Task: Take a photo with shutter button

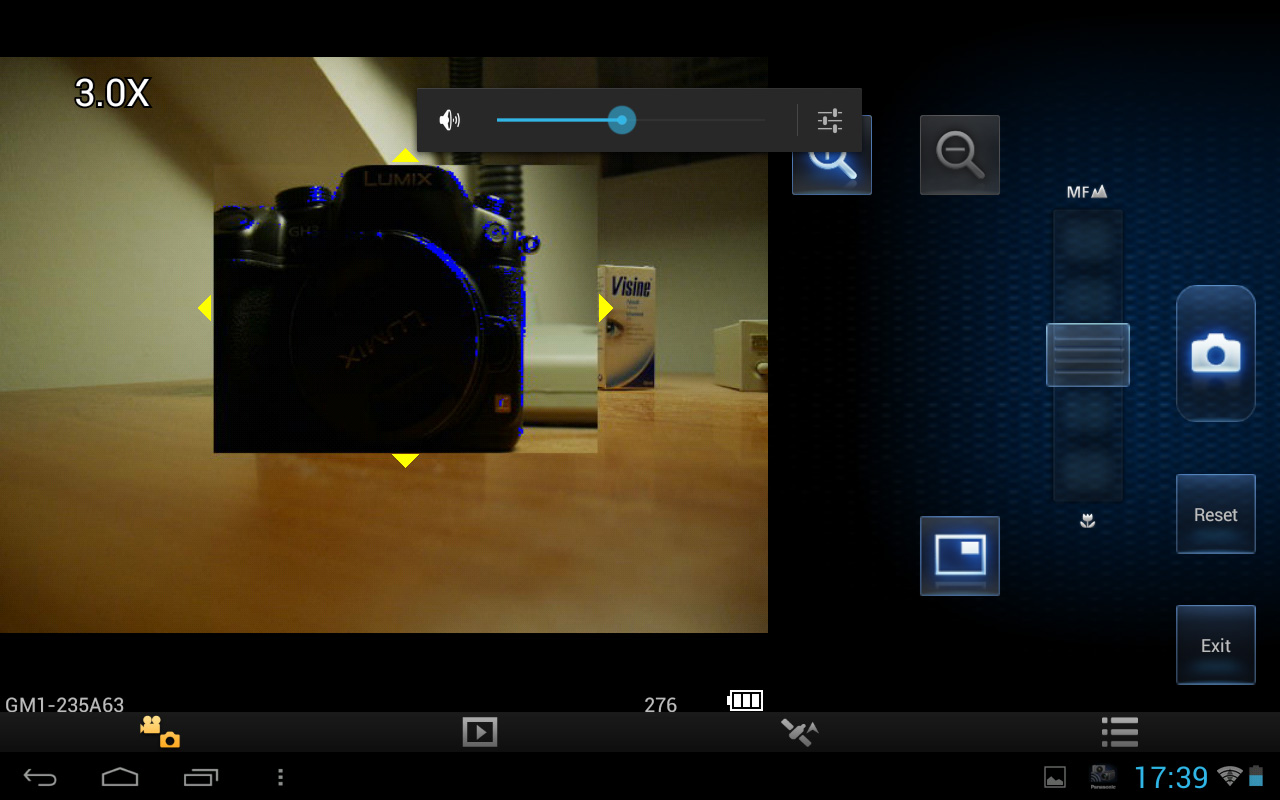Action: (1216, 353)
